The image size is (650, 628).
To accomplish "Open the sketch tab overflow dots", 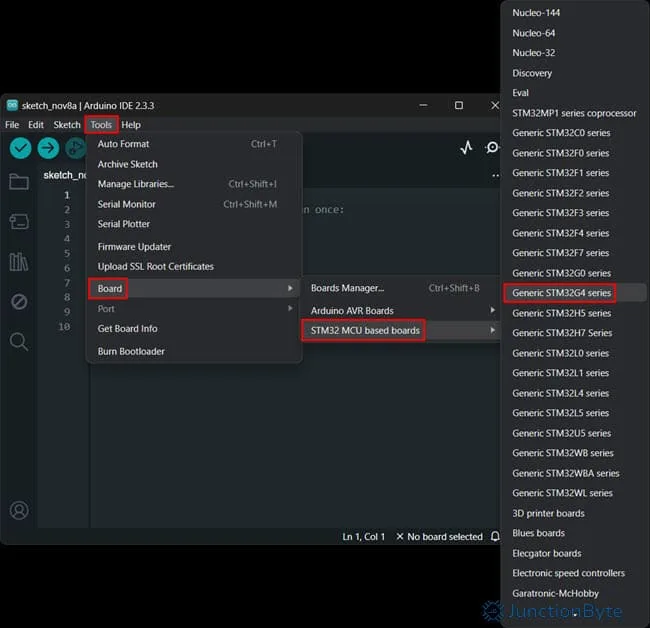I will (x=495, y=175).
